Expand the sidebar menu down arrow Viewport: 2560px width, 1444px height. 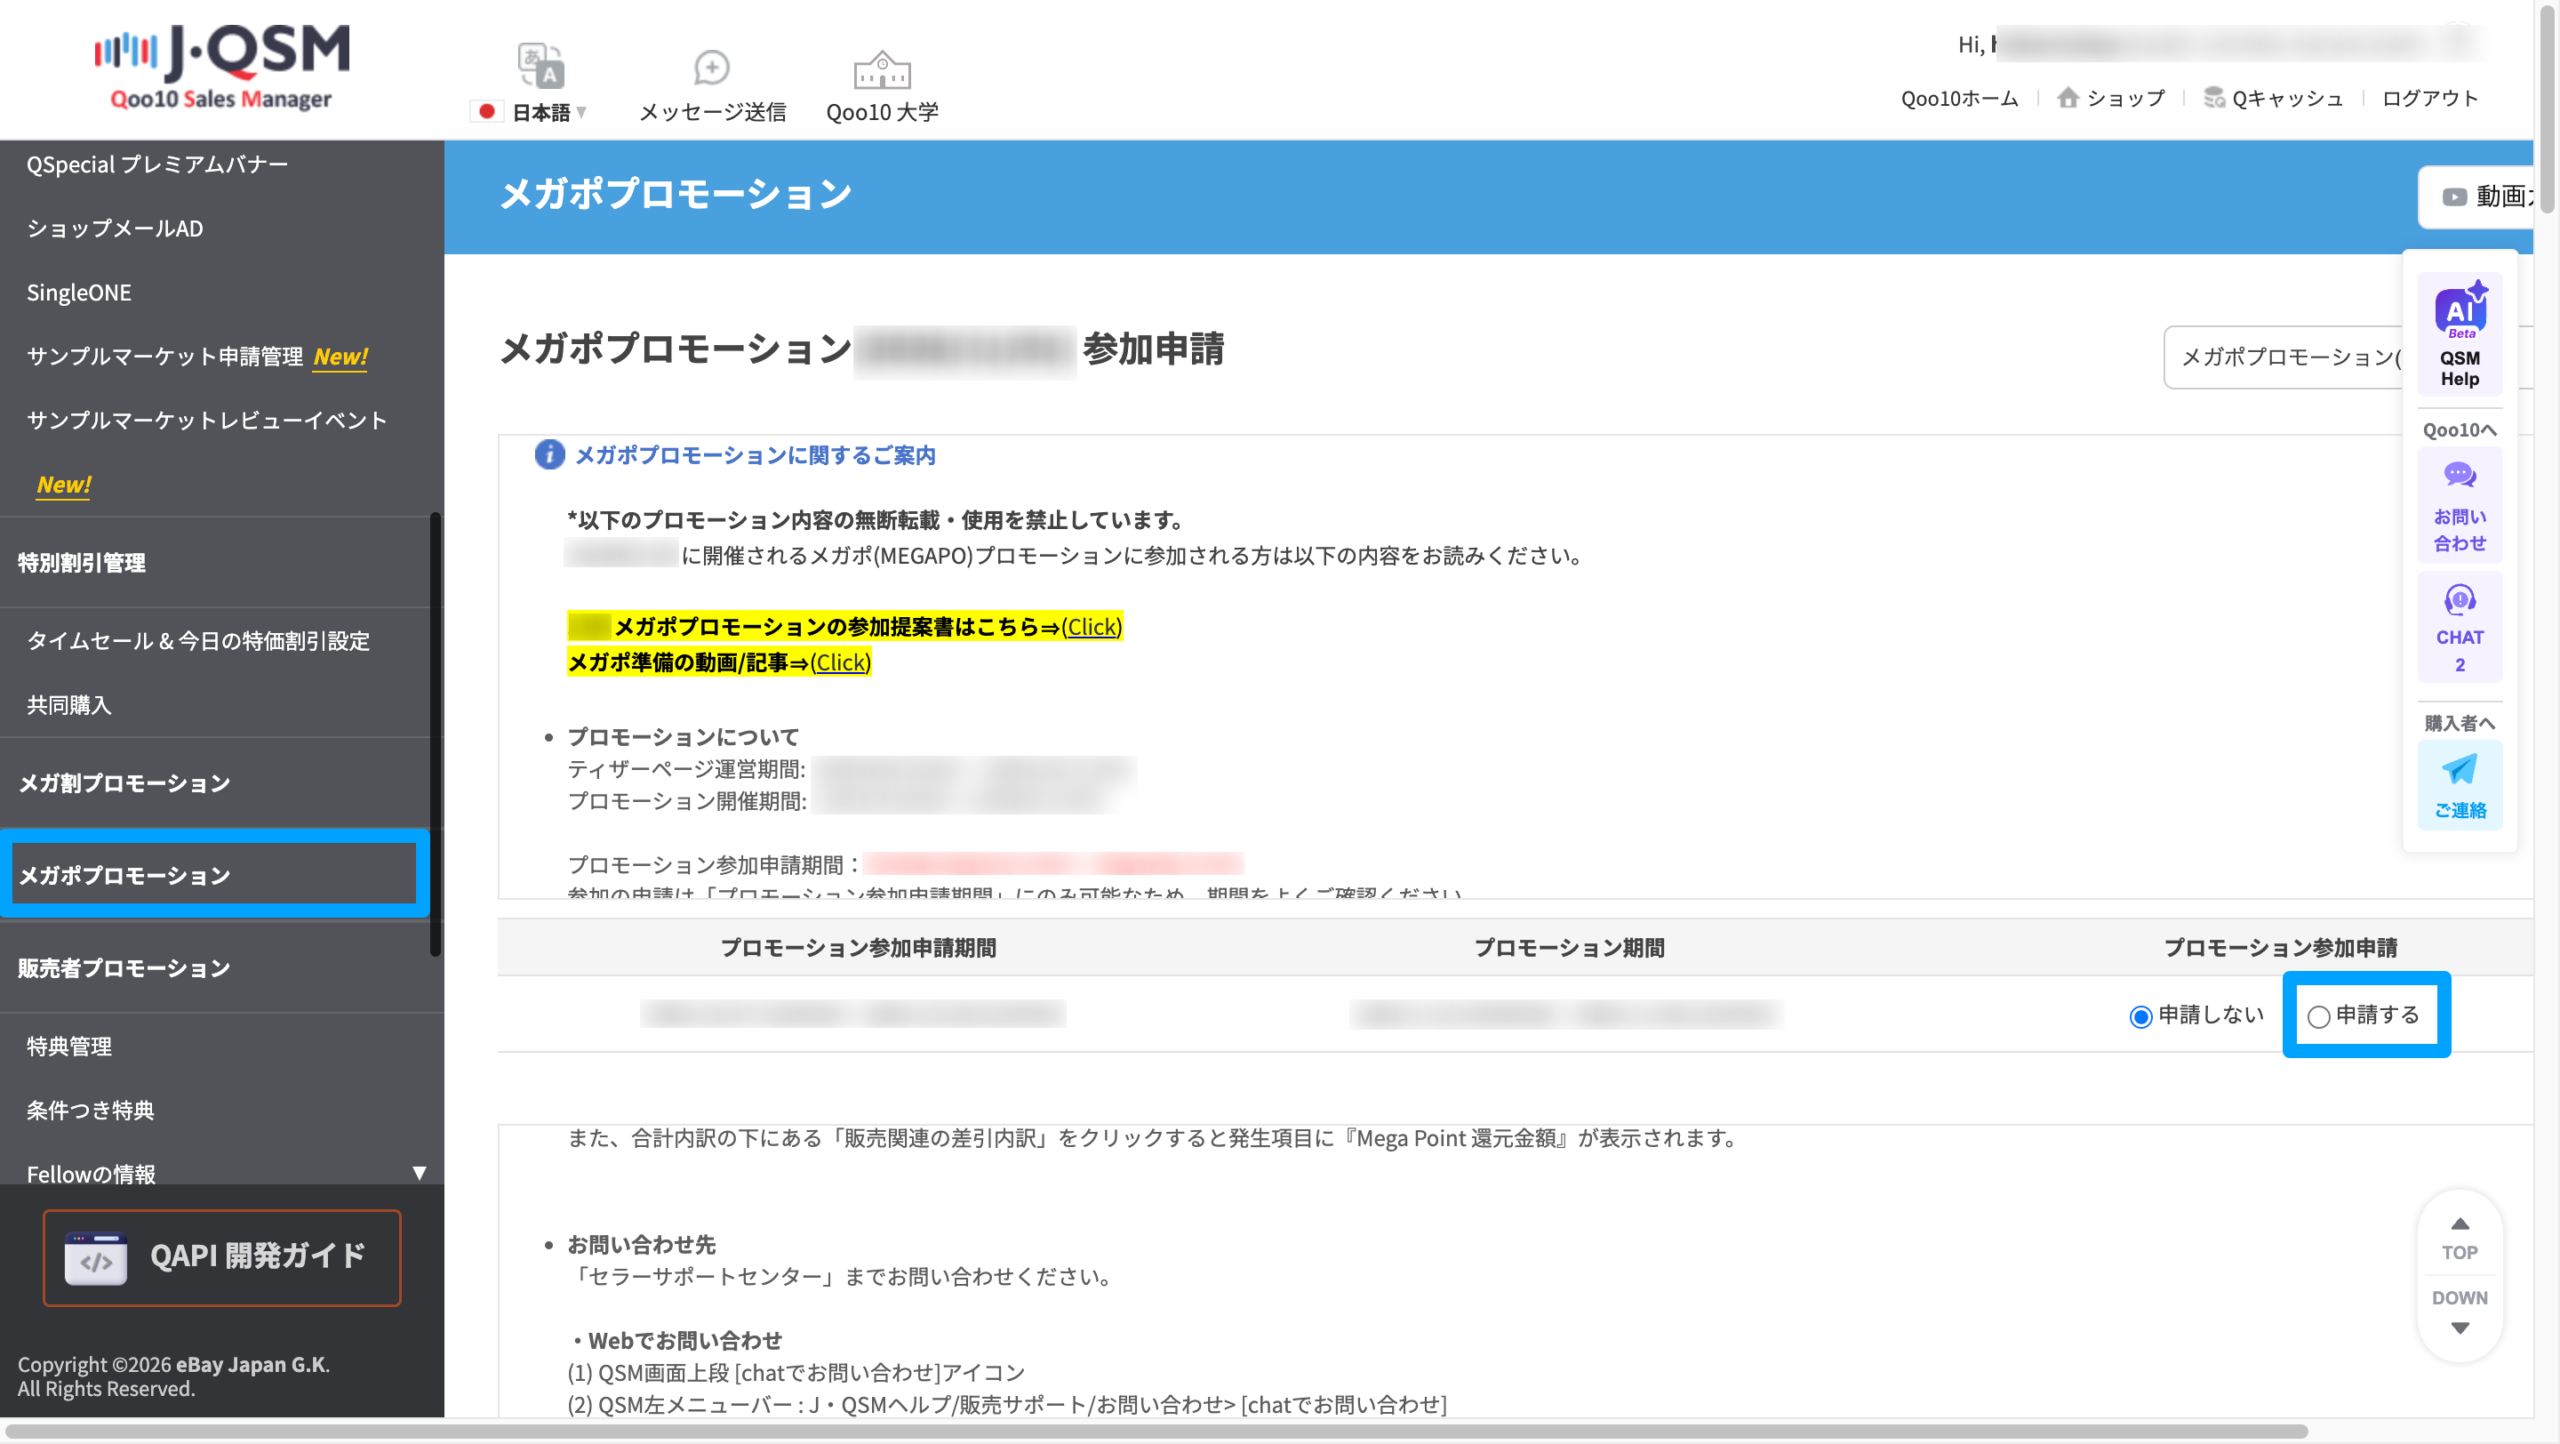[x=419, y=1173]
